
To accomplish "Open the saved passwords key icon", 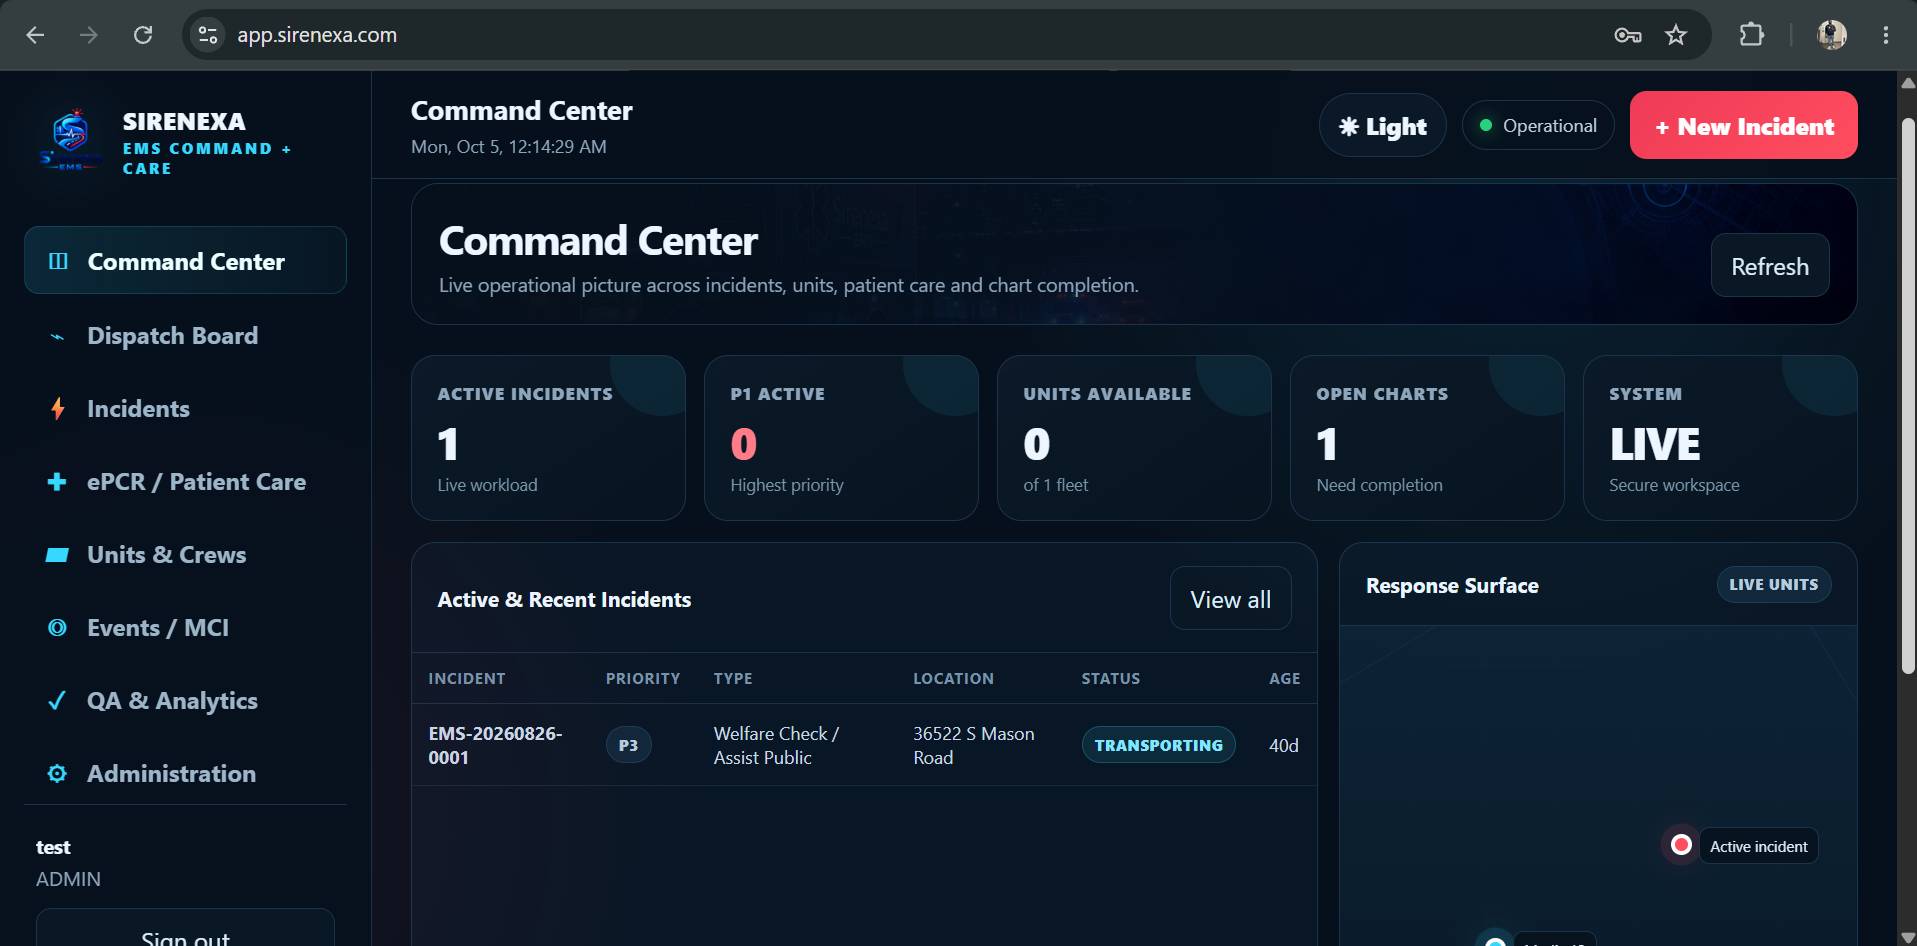I will point(1628,35).
